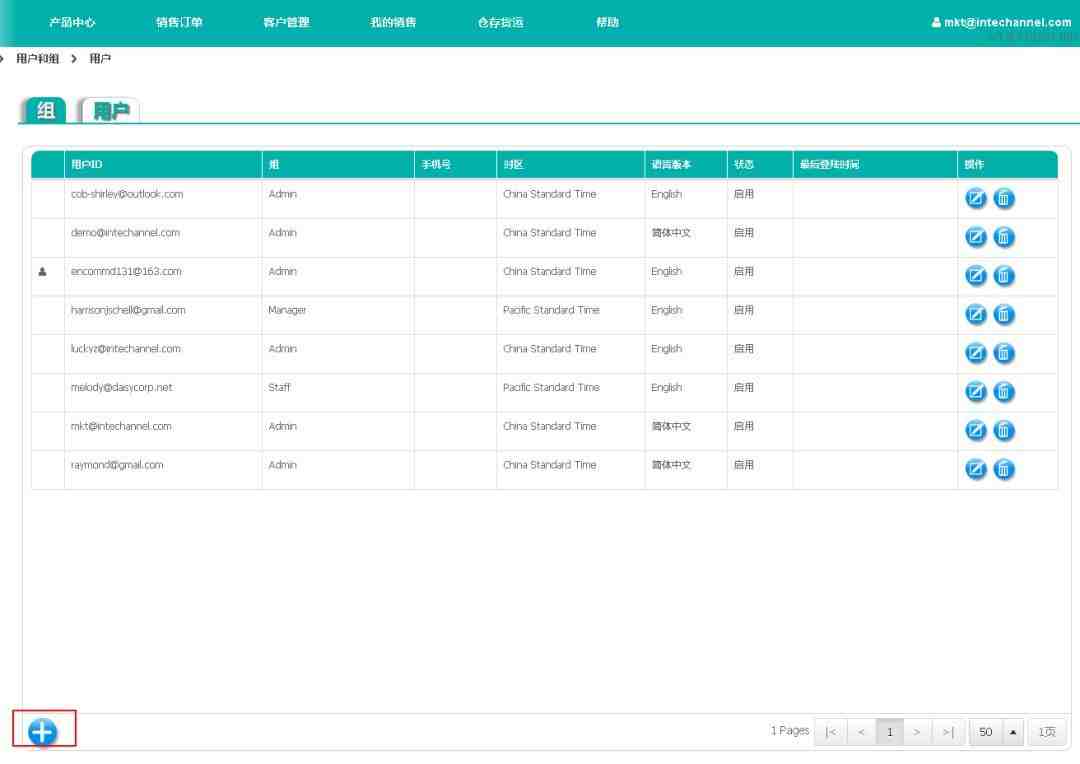
Task: Delete user melody@daisycorp.net
Action: pyautogui.click(x=1004, y=392)
